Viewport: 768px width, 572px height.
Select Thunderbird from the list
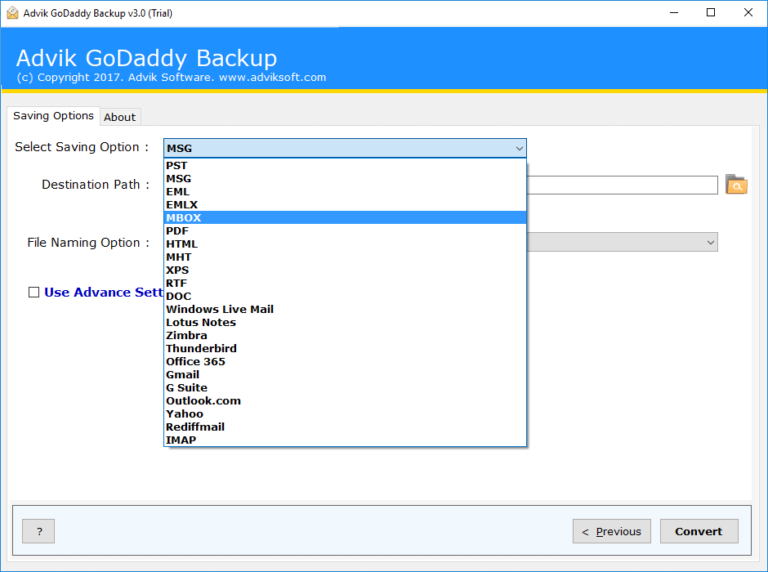tap(345, 348)
